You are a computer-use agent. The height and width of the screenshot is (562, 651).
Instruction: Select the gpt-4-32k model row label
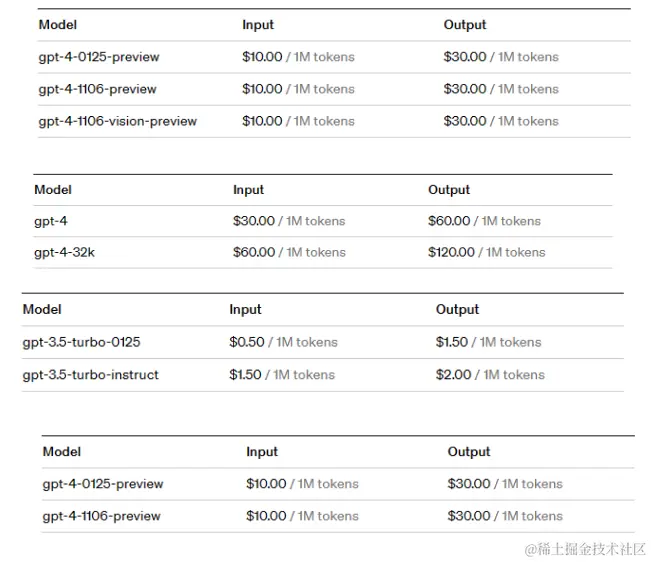point(64,252)
